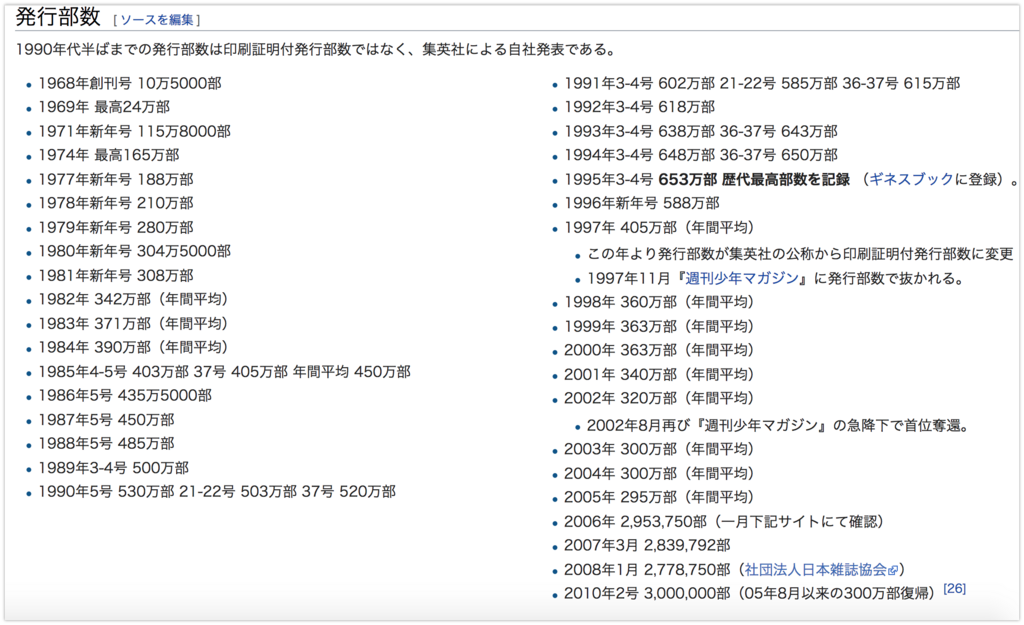Select the 1968年創刊号 10万5000部 entry
This screenshot has width=1024, height=625.
pos(130,84)
